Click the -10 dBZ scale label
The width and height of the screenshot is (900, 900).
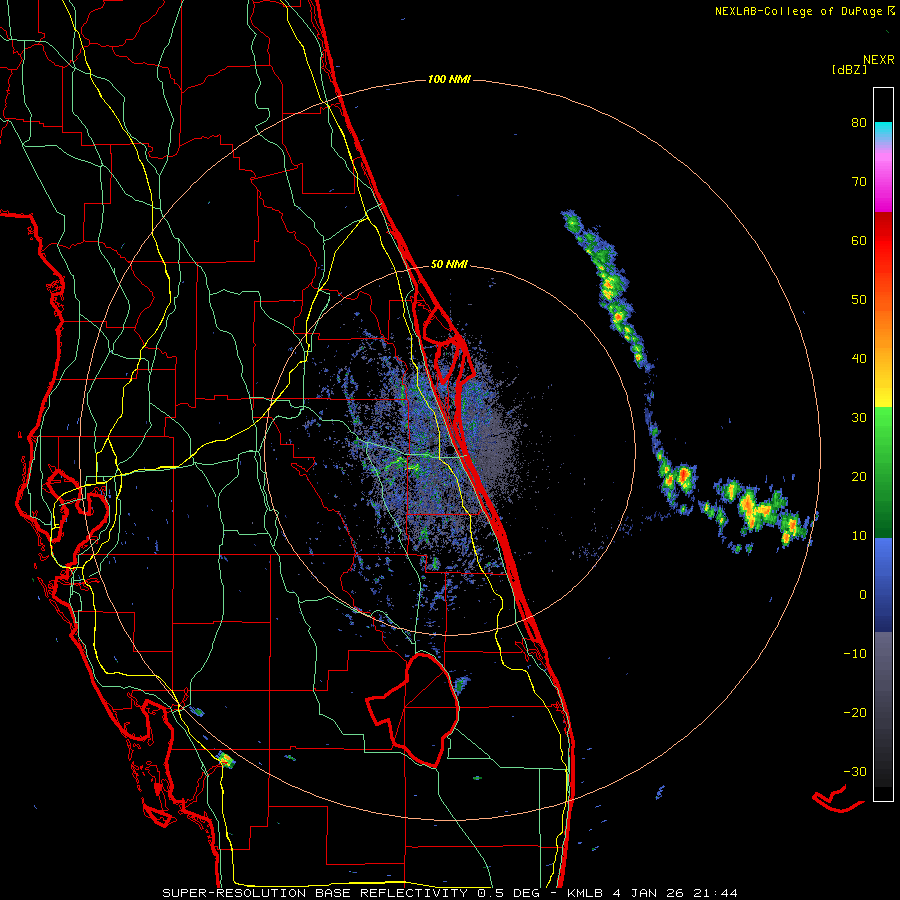pyautogui.click(x=855, y=654)
